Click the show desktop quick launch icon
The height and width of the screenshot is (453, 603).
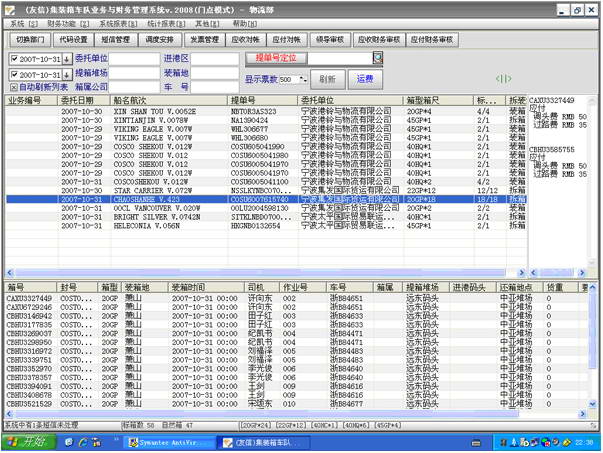[x=69, y=442]
